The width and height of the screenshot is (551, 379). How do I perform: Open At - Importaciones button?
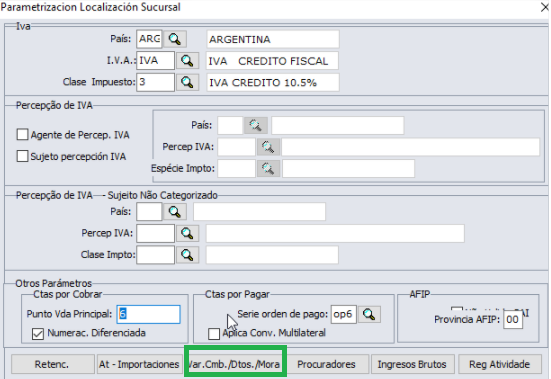tap(139, 364)
